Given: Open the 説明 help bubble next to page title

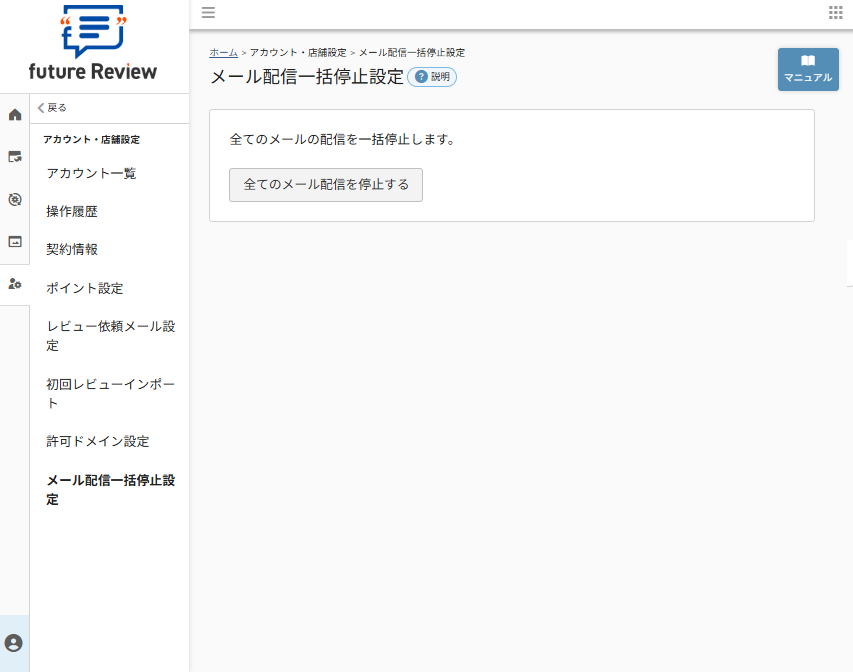Looking at the screenshot, I should point(431,76).
